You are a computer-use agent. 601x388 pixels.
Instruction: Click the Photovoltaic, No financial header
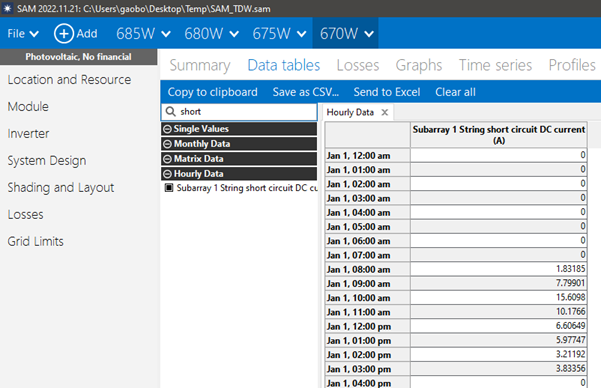click(x=78, y=57)
